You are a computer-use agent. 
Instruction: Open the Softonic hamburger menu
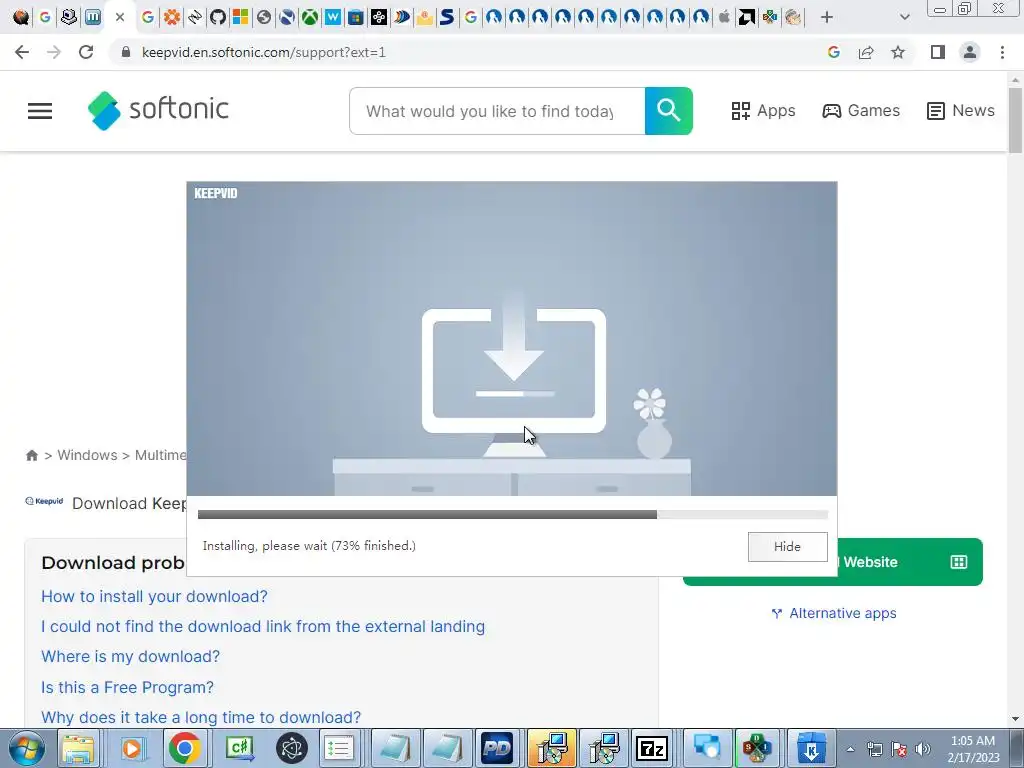[40, 111]
